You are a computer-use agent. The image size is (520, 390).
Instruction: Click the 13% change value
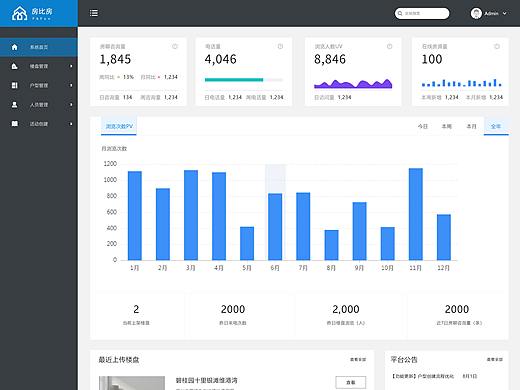click(x=128, y=77)
